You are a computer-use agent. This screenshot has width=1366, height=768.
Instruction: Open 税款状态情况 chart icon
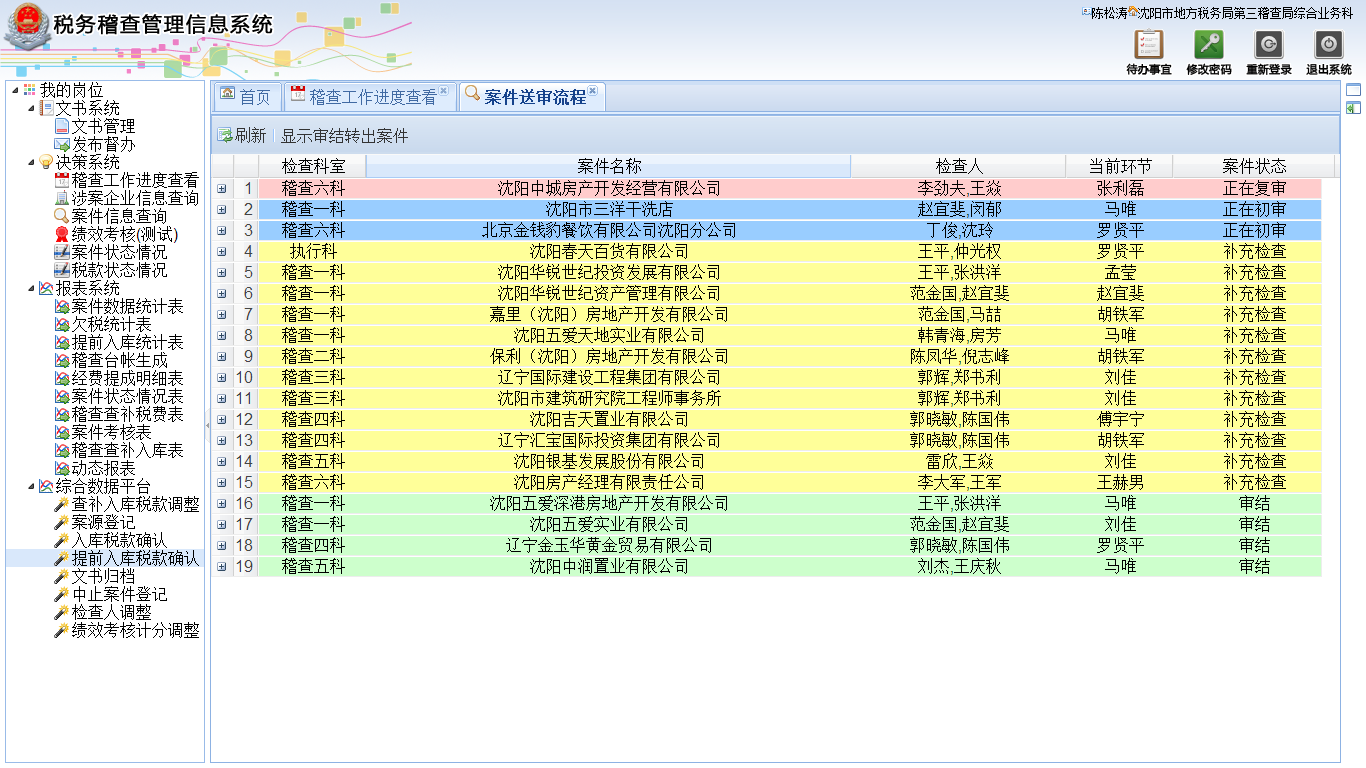pos(62,271)
